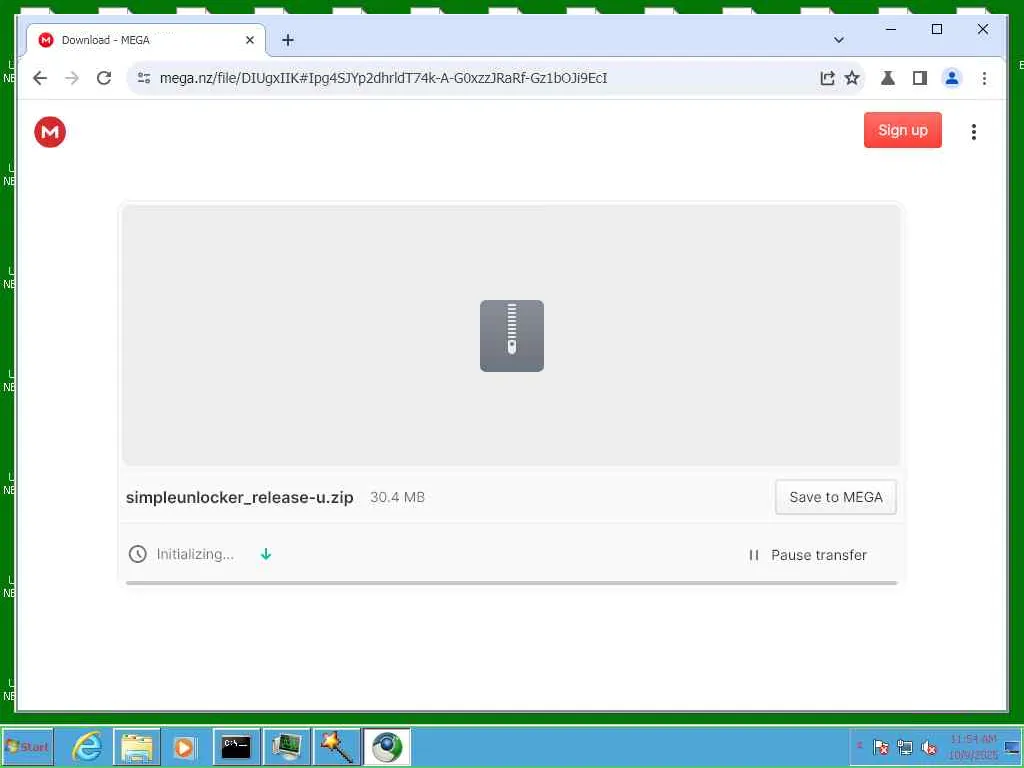The height and width of the screenshot is (768, 1024).
Task: Launch Internet Explorer from the taskbar
Action: click(x=86, y=746)
